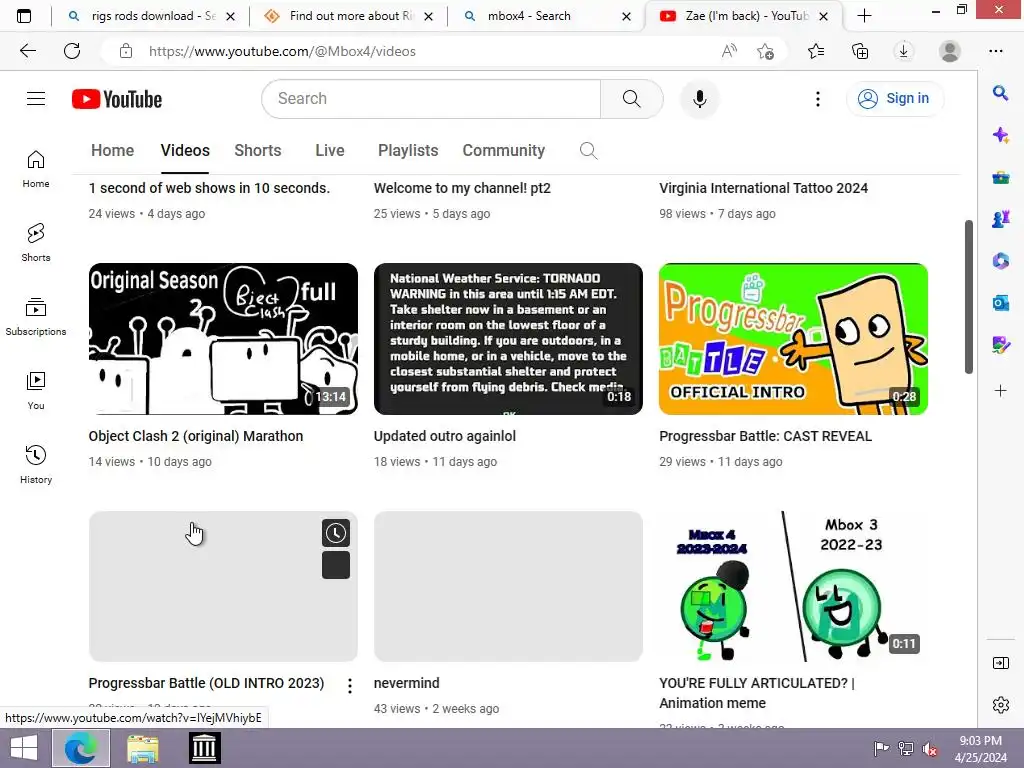
Task: Open Tab actions menu icon
Action: 24,16
